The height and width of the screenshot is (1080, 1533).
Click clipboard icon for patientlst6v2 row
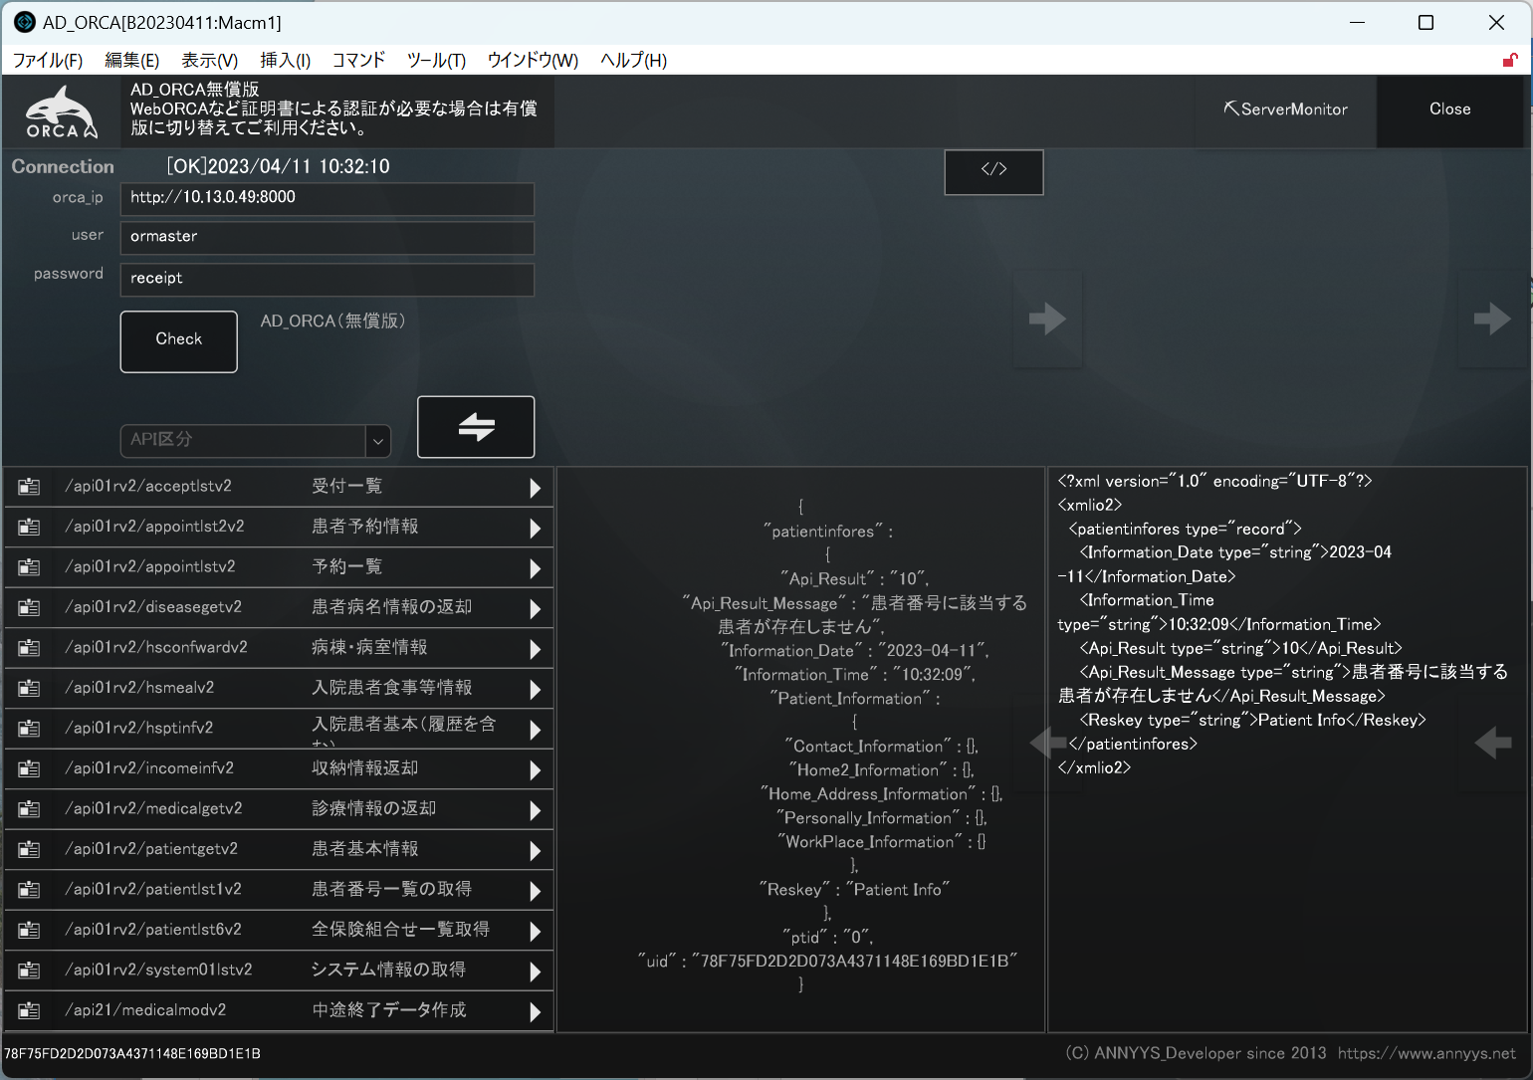[x=29, y=930]
